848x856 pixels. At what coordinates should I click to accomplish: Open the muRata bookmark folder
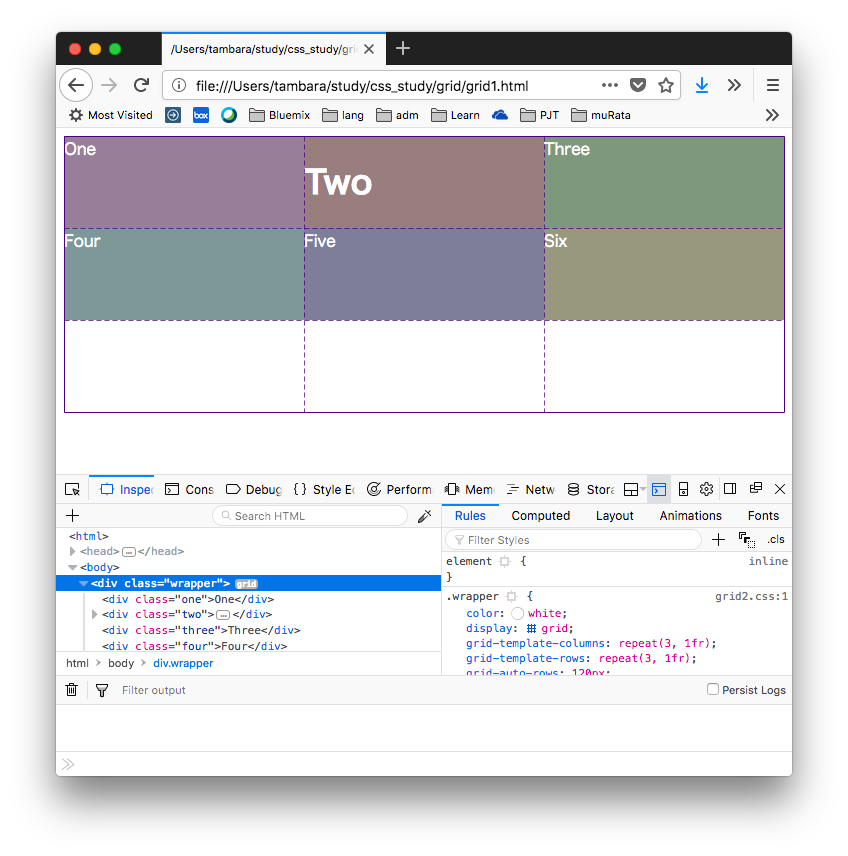point(601,115)
